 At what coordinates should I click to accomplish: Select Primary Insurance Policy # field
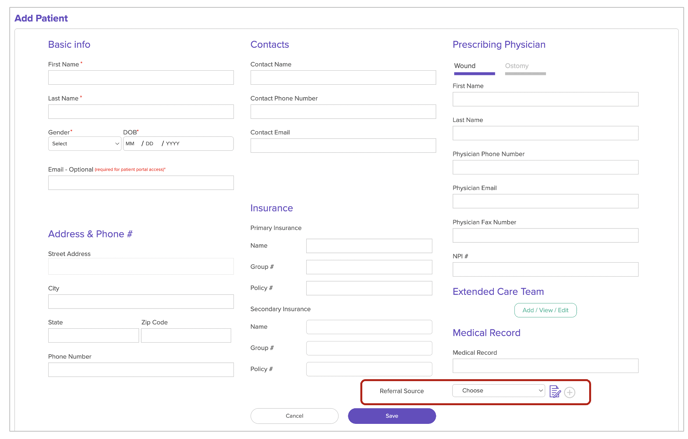[x=369, y=288]
